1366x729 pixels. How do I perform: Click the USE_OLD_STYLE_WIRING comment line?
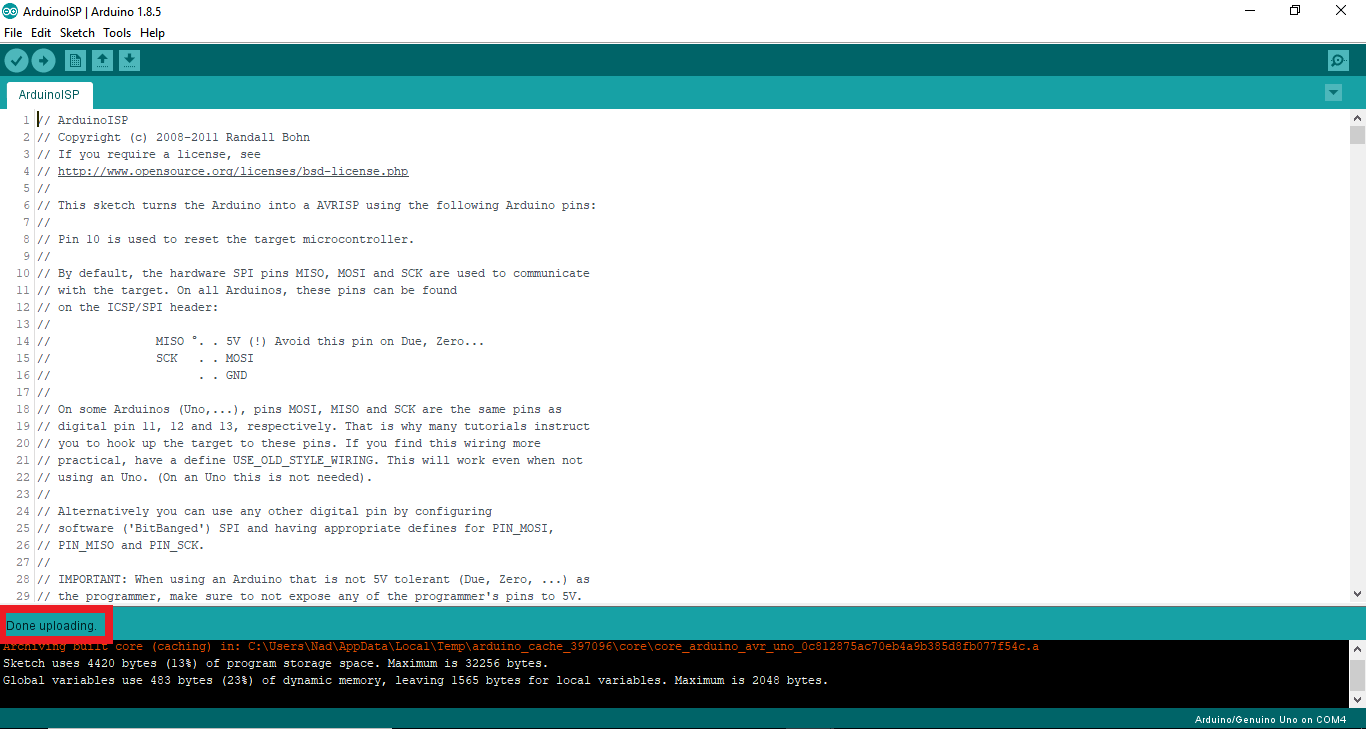(x=310, y=460)
